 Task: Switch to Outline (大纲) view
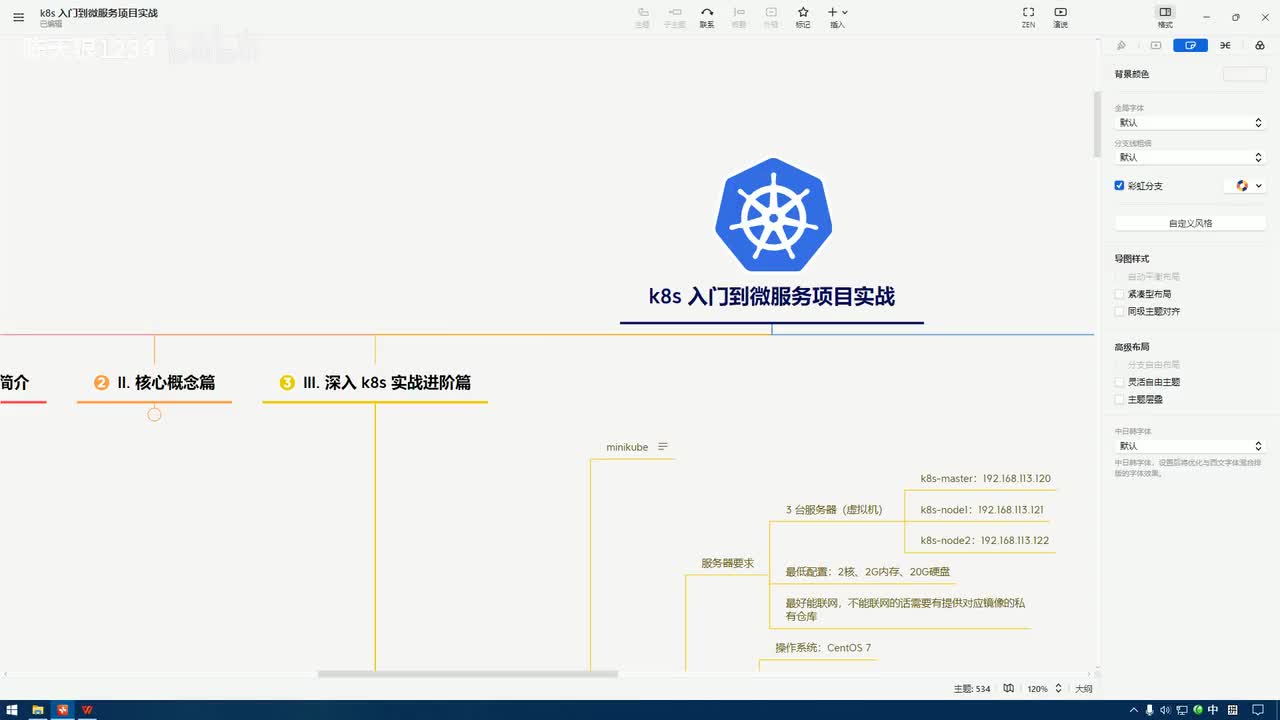(1084, 689)
